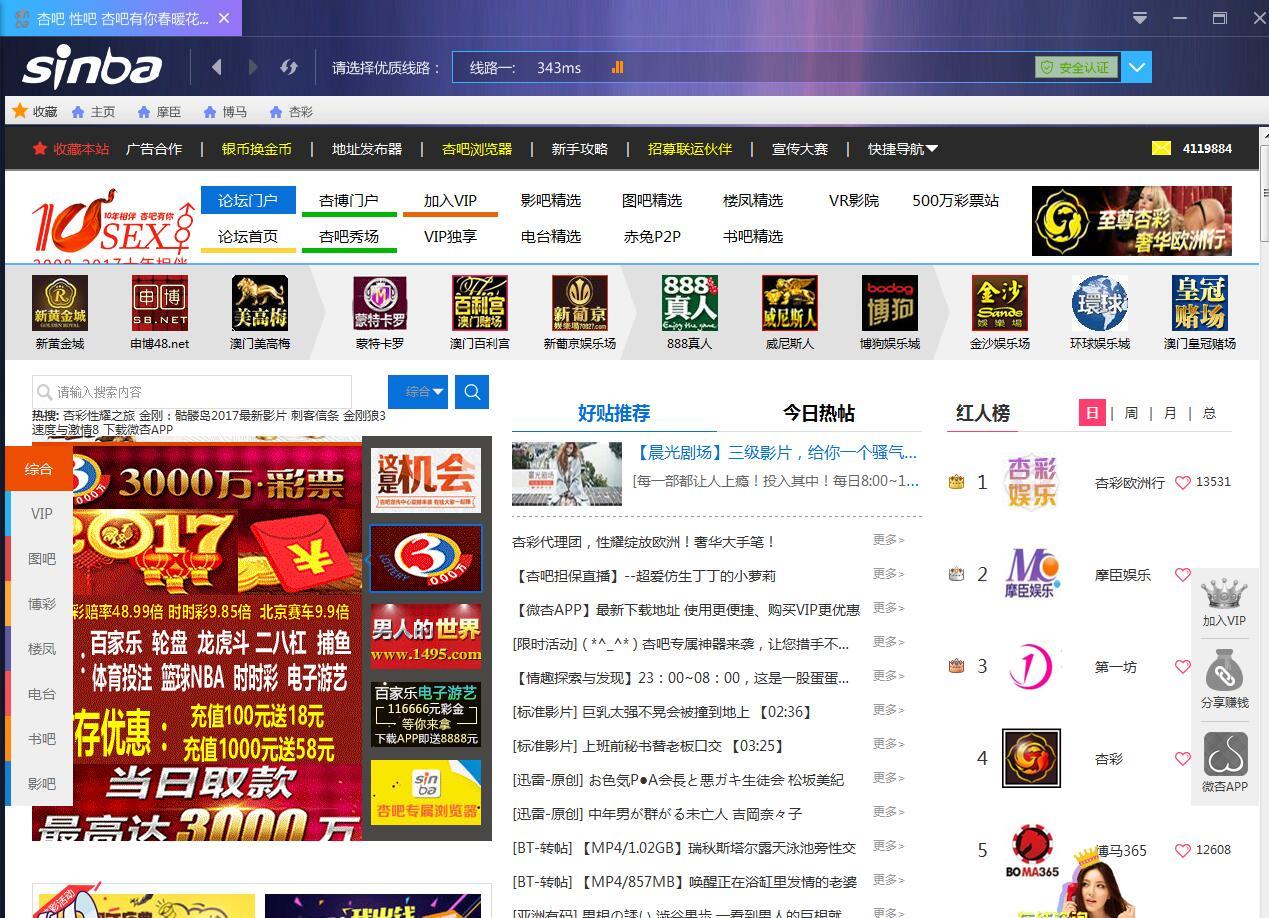Open the 博马 bookmark
The height and width of the screenshot is (918, 1269).
click(225, 112)
